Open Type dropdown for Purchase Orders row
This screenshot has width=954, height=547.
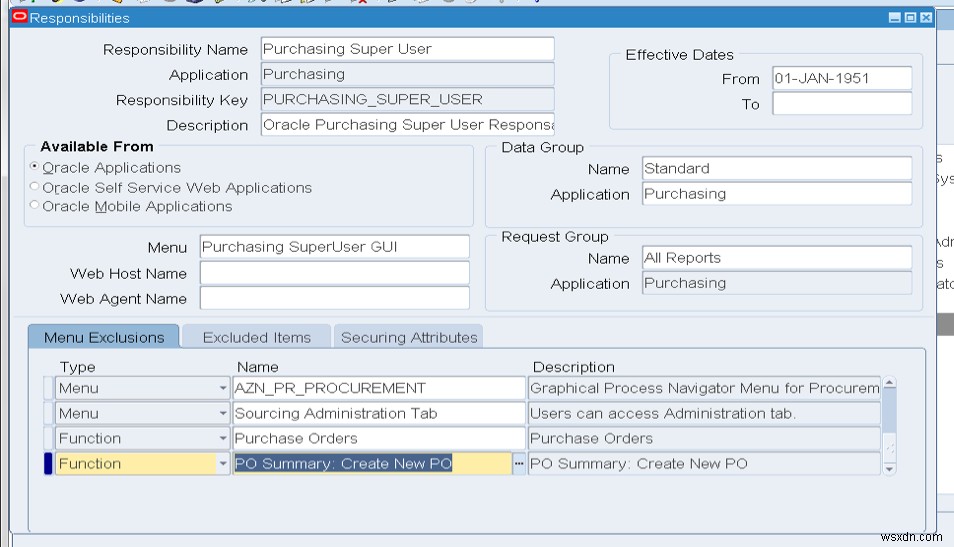(x=223, y=439)
